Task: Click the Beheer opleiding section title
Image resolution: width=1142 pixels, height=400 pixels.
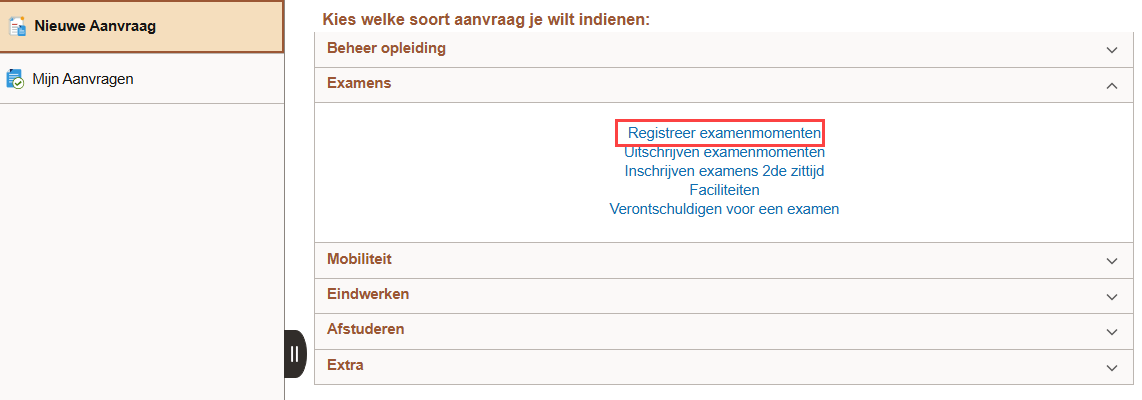Action: coord(386,48)
